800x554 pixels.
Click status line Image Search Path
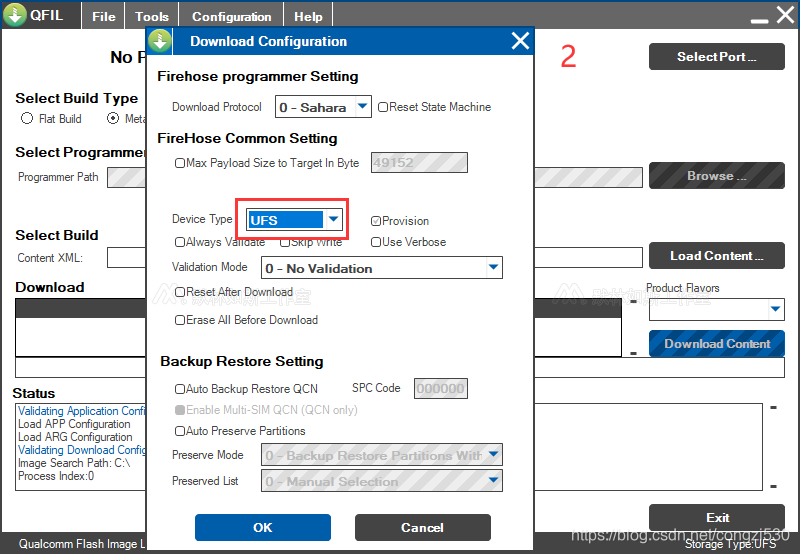74,463
